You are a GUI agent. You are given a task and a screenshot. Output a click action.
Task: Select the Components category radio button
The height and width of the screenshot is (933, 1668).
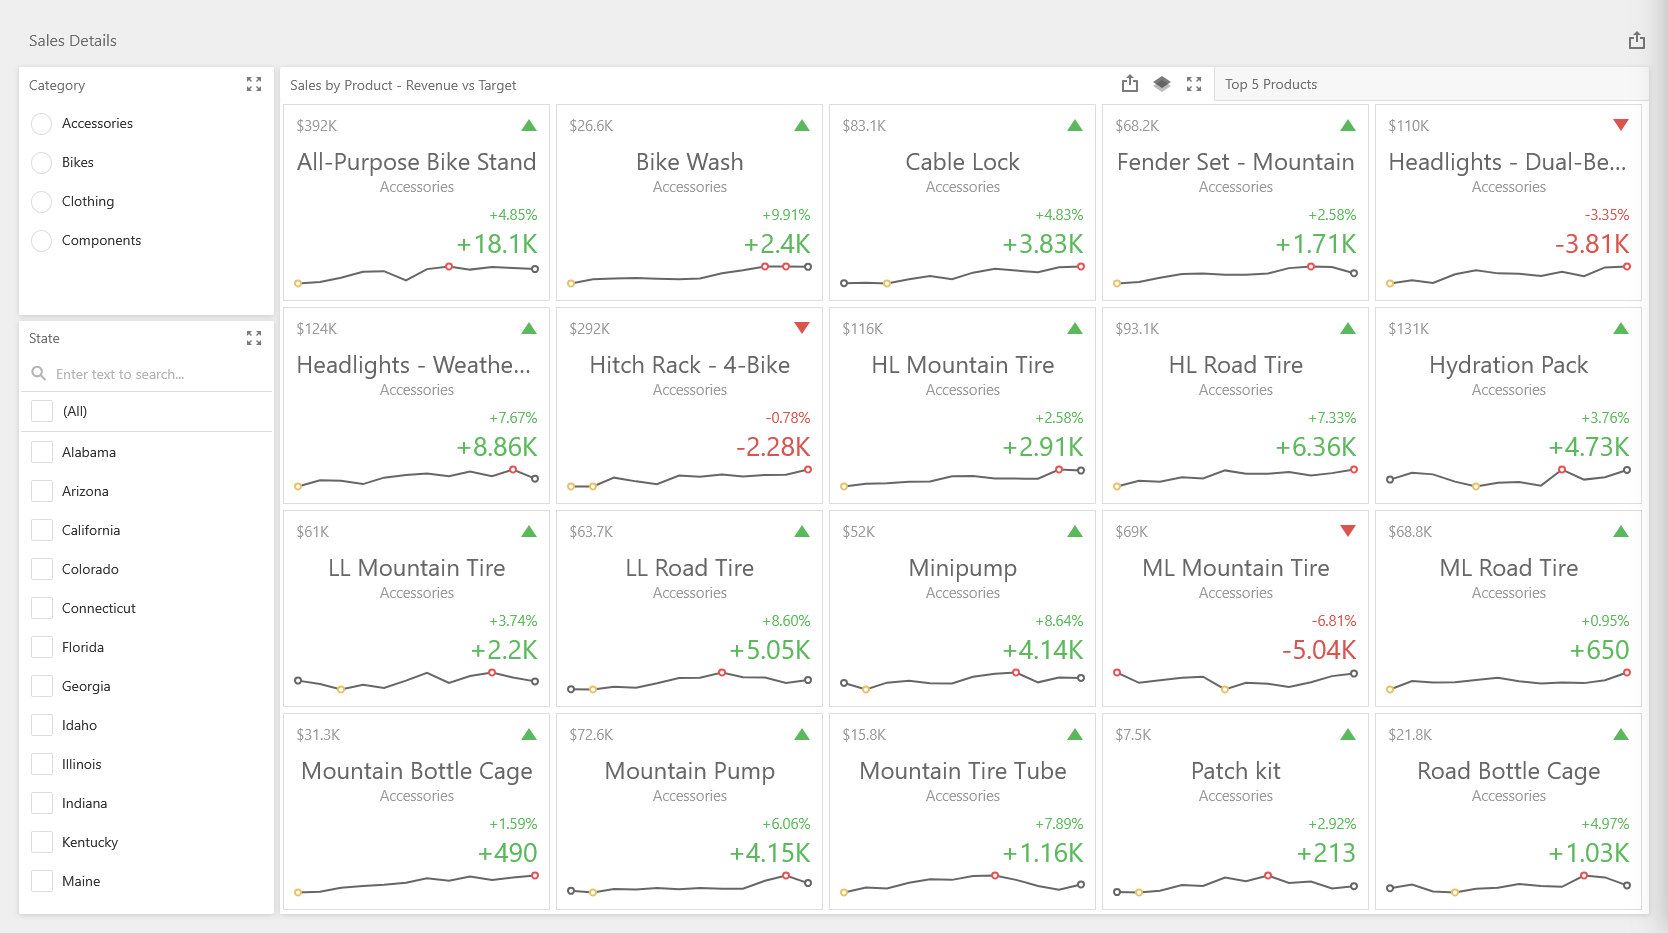click(42, 241)
